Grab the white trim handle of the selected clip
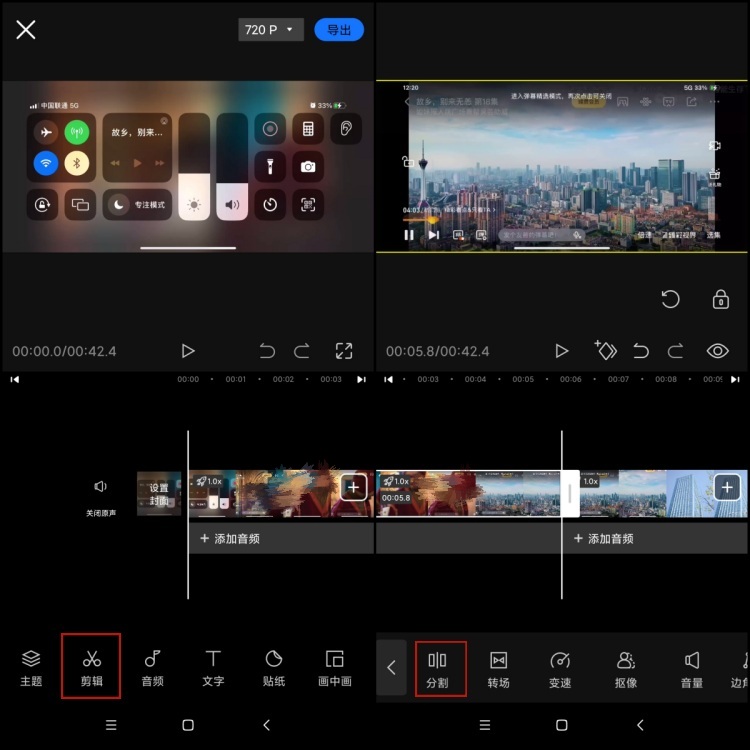The width and height of the screenshot is (750, 750). 570,494
